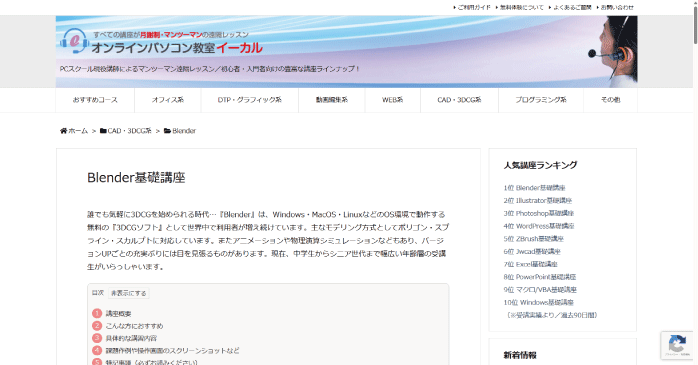Open the DTP・グラフィック系 menu
Viewport: 698px width, 365px height.
click(x=249, y=100)
